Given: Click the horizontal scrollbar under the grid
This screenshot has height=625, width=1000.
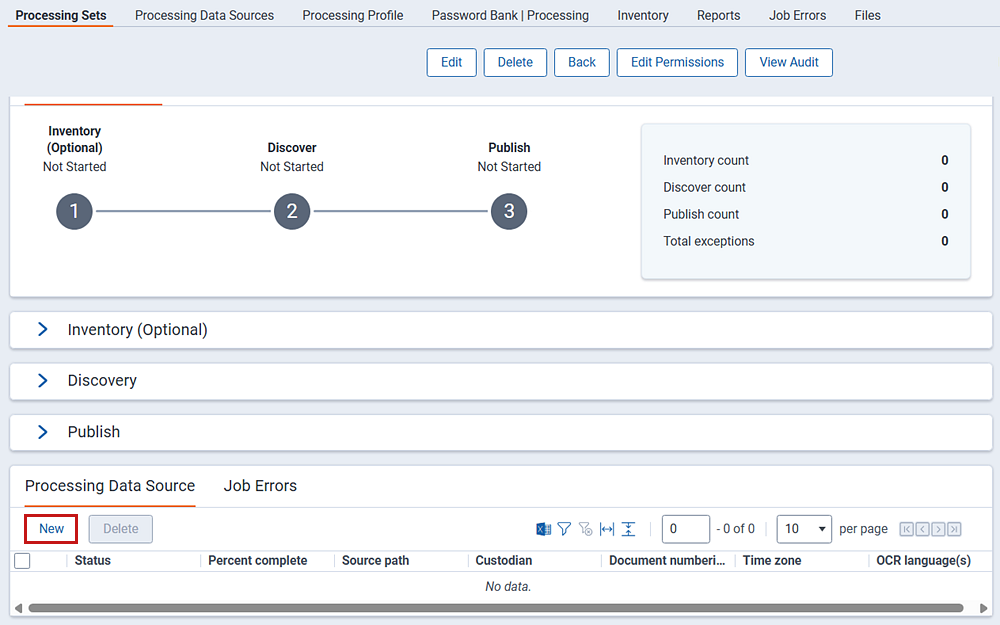Looking at the screenshot, I should click(x=495, y=608).
